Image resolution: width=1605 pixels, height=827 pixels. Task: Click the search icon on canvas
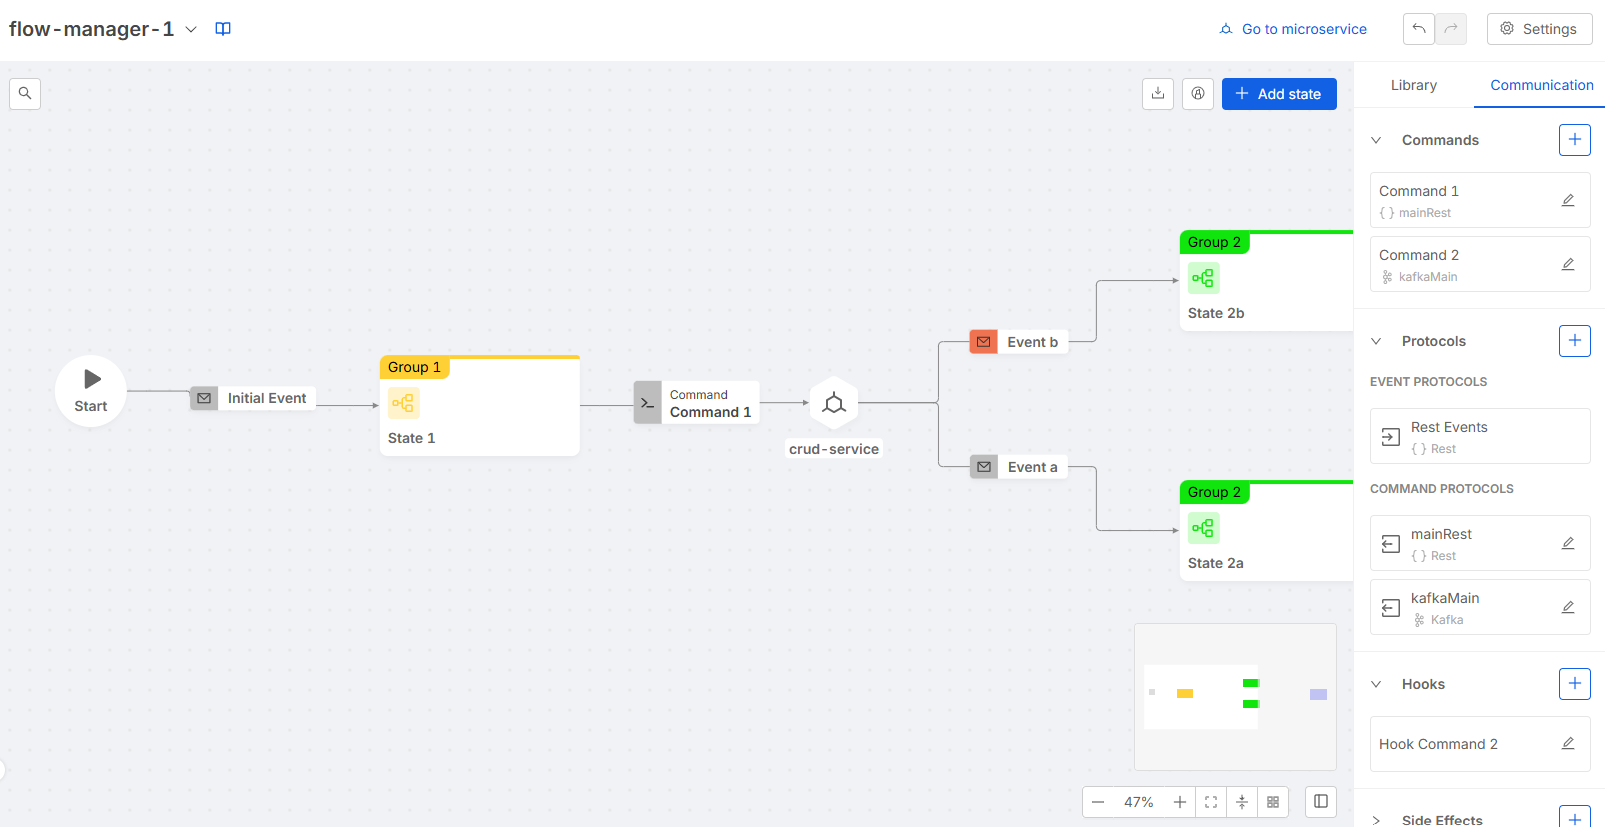click(25, 94)
